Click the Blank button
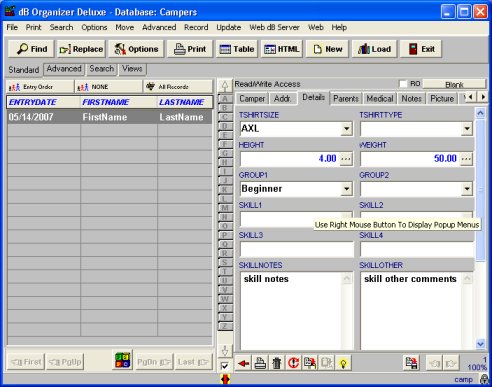Viewport: 492px width, 387px height. pyautogui.click(x=454, y=84)
